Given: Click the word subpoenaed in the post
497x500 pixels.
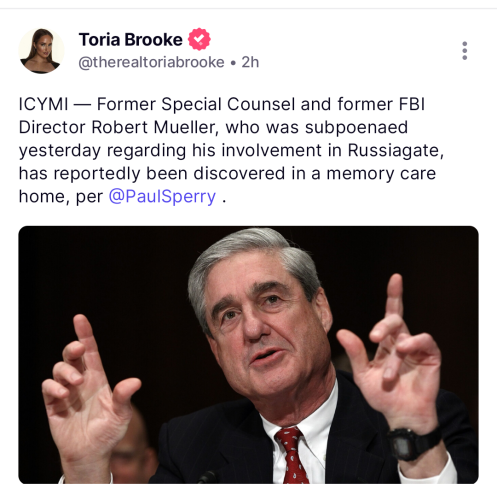Looking at the screenshot, I should click(356, 128).
